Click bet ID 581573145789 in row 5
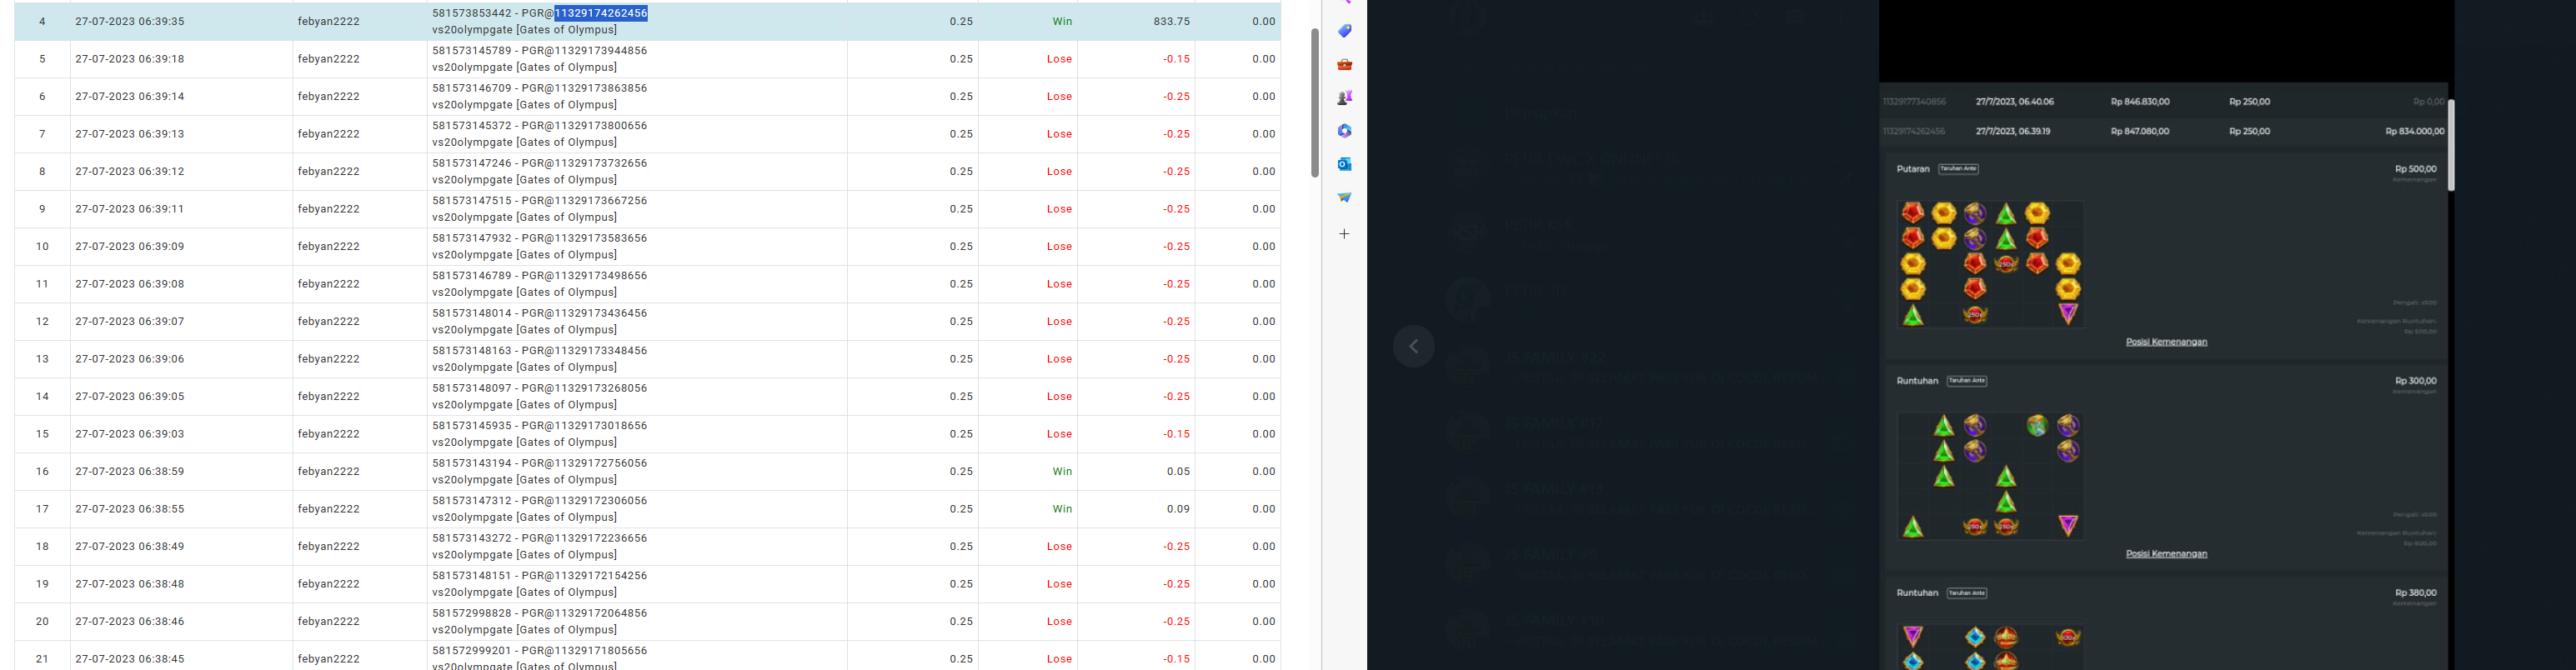The width and height of the screenshot is (2576, 670). (x=472, y=50)
